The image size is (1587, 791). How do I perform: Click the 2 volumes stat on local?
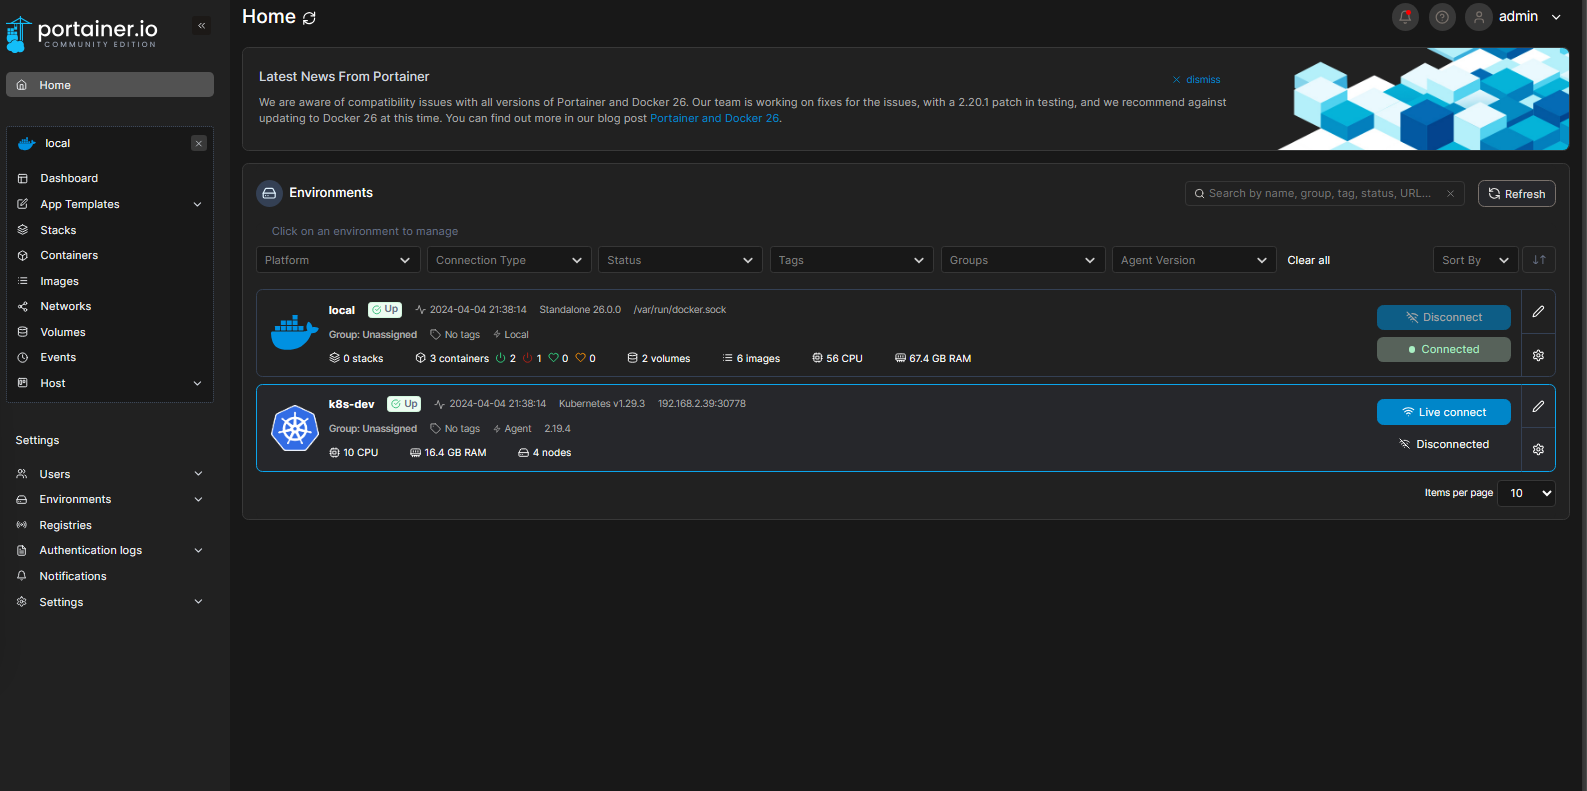point(659,358)
